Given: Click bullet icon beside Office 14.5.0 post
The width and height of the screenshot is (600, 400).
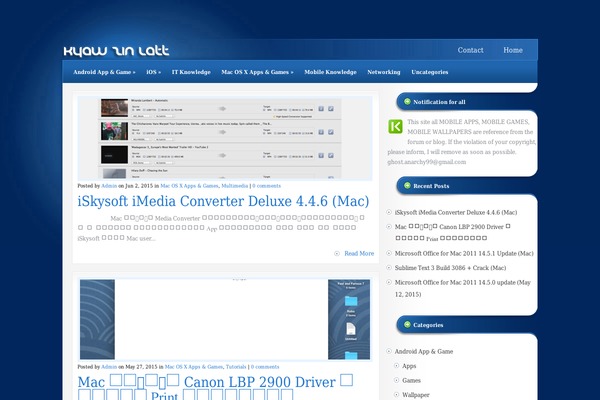Looking at the screenshot, I should 389,282.
